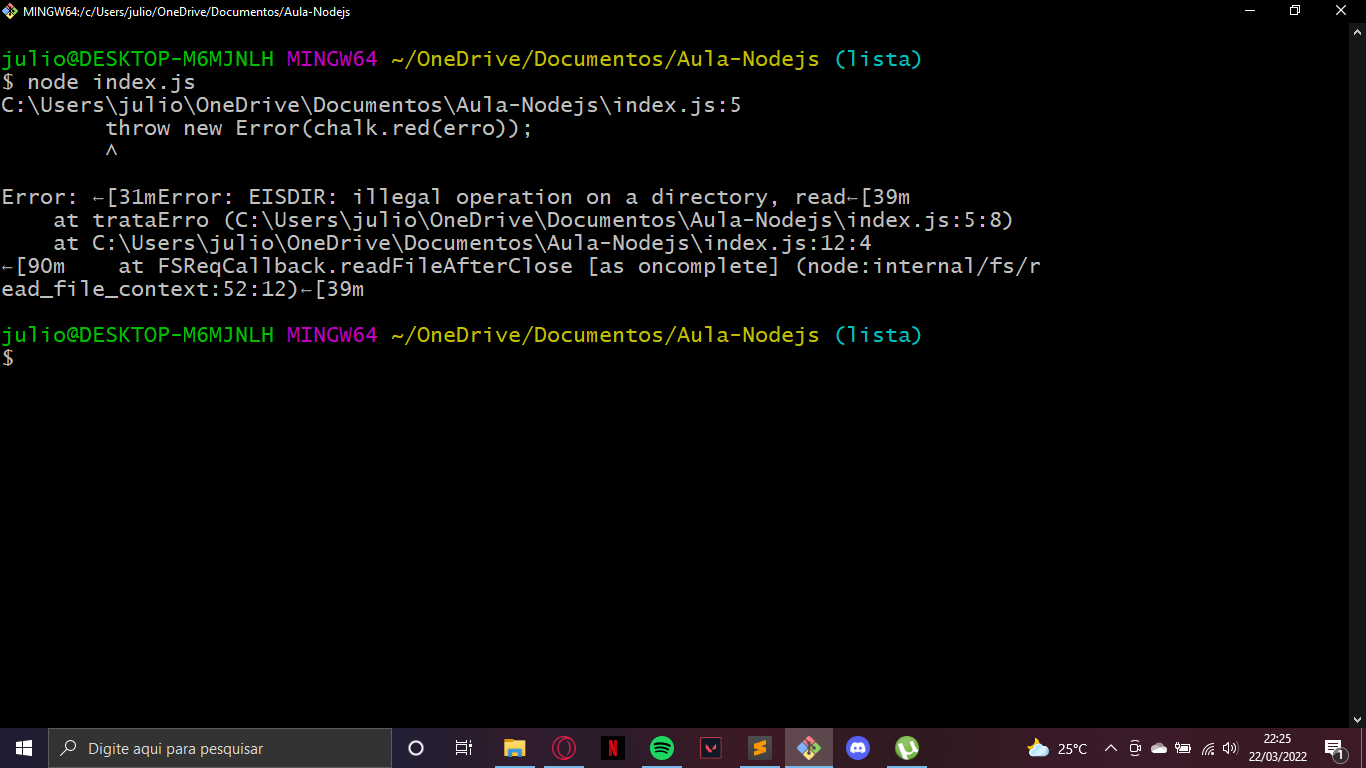Open Task View on taskbar
The image size is (1366, 768).
pyautogui.click(x=464, y=748)
